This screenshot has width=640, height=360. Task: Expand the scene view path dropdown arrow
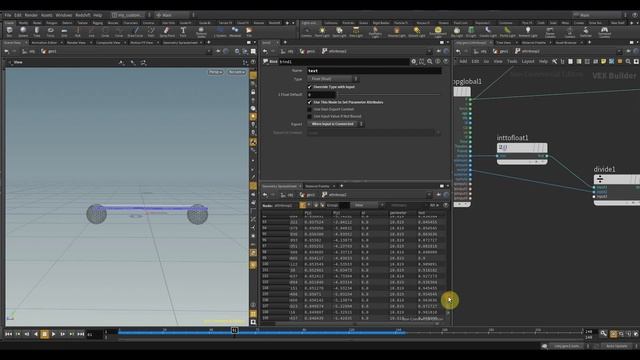point(209,52)
